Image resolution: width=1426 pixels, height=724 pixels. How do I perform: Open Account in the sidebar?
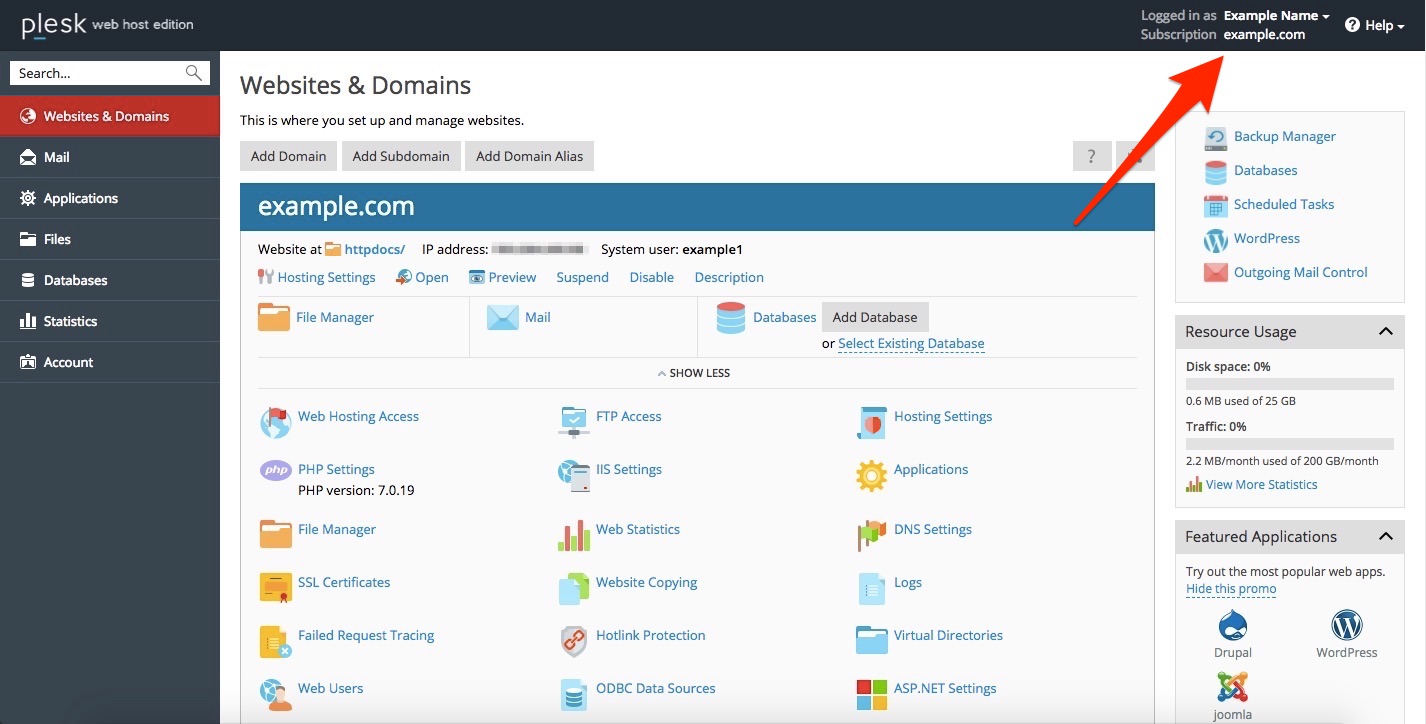(x=110, y=362)
